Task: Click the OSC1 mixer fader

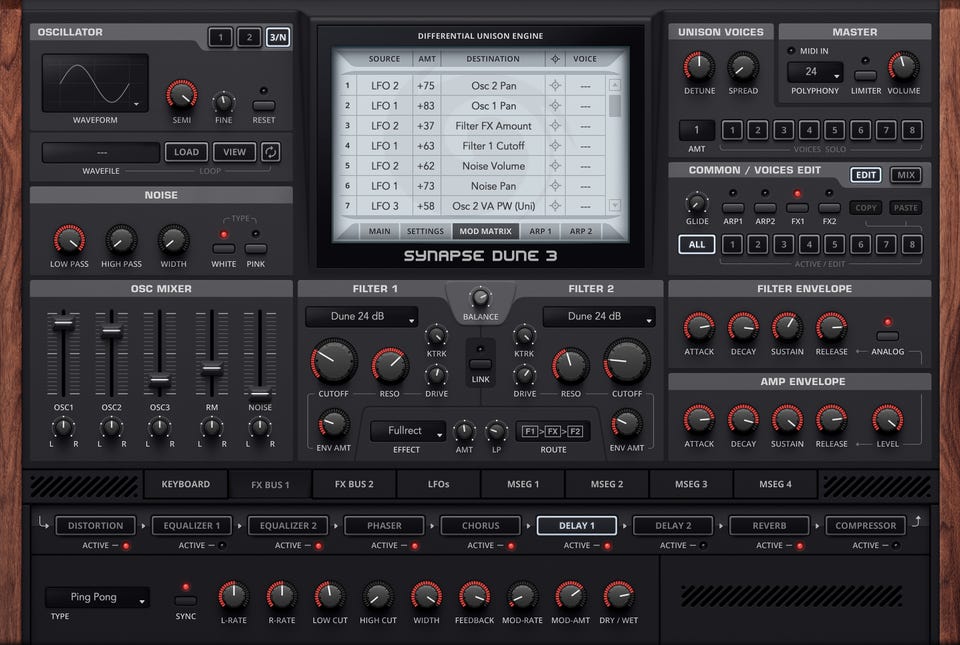Action: [63, 324]
